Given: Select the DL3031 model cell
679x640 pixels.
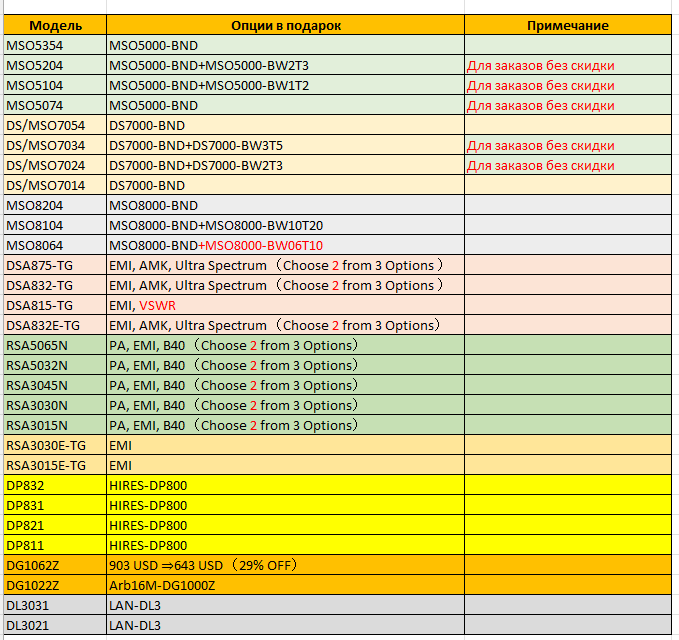Looking at the screenshot, I should pos(55,605).
